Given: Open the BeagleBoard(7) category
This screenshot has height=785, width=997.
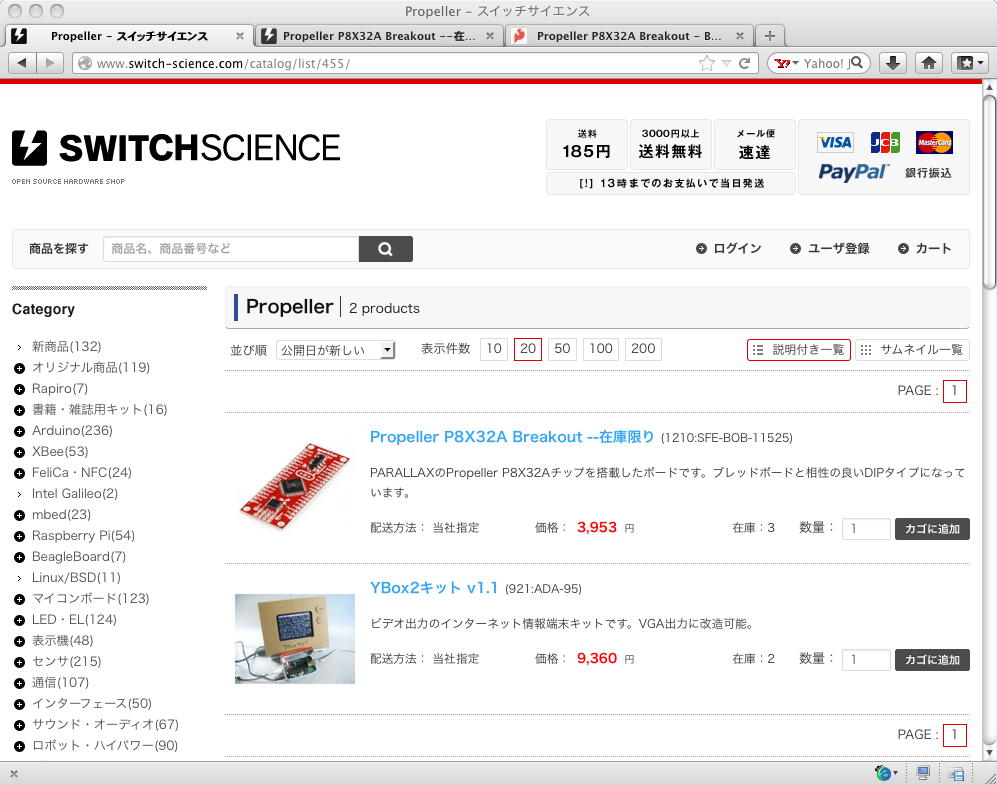Looking at the screenshot, I should [x=79, y=557].
